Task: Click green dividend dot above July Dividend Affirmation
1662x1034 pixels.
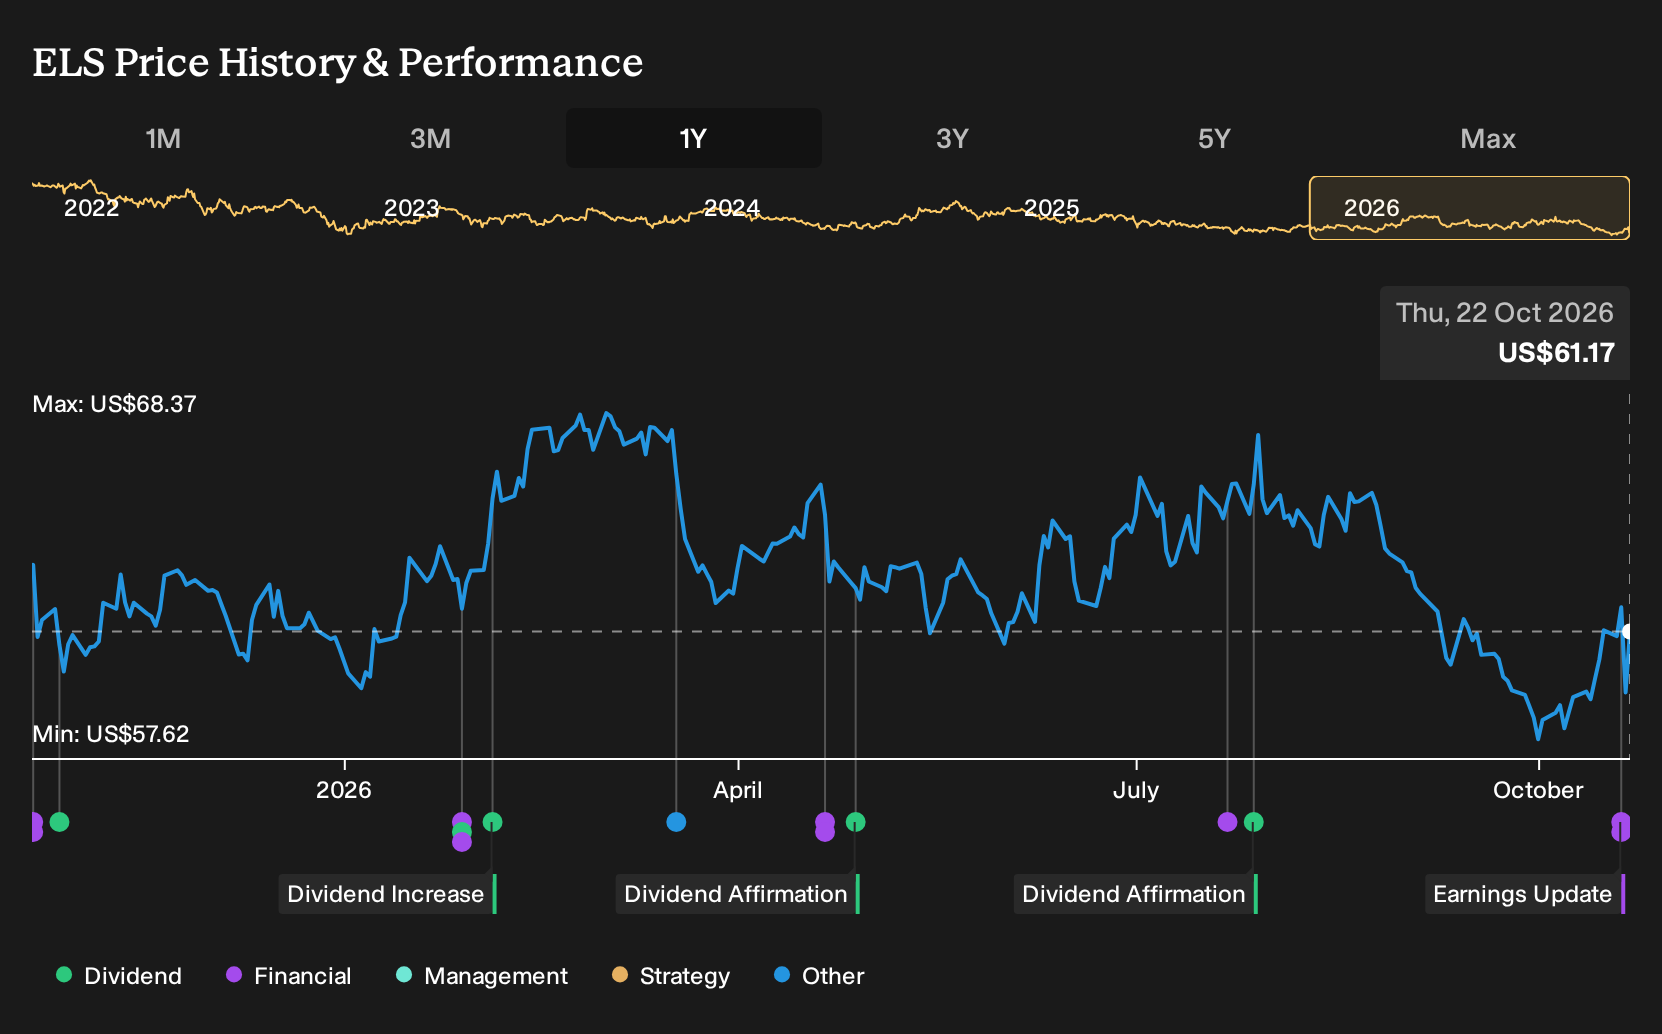Action: [x=1253, y=822]
